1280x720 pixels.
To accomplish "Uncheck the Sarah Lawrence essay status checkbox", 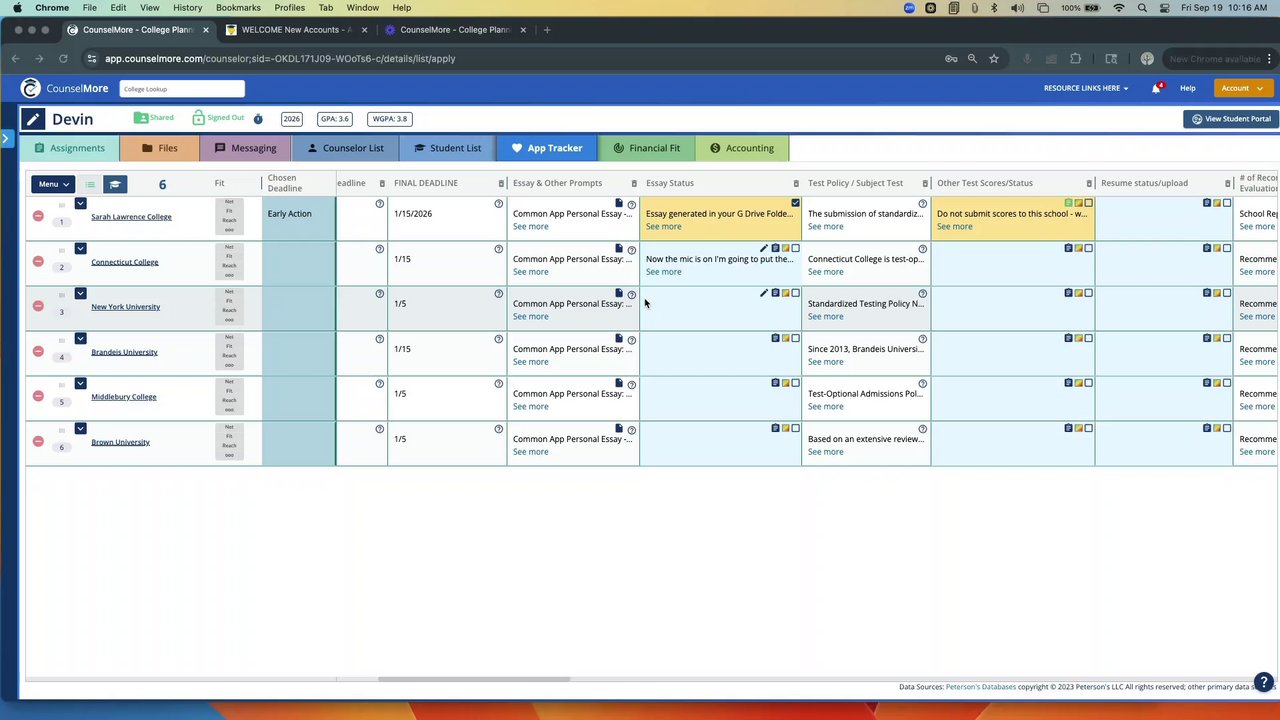I will [796, 203].
